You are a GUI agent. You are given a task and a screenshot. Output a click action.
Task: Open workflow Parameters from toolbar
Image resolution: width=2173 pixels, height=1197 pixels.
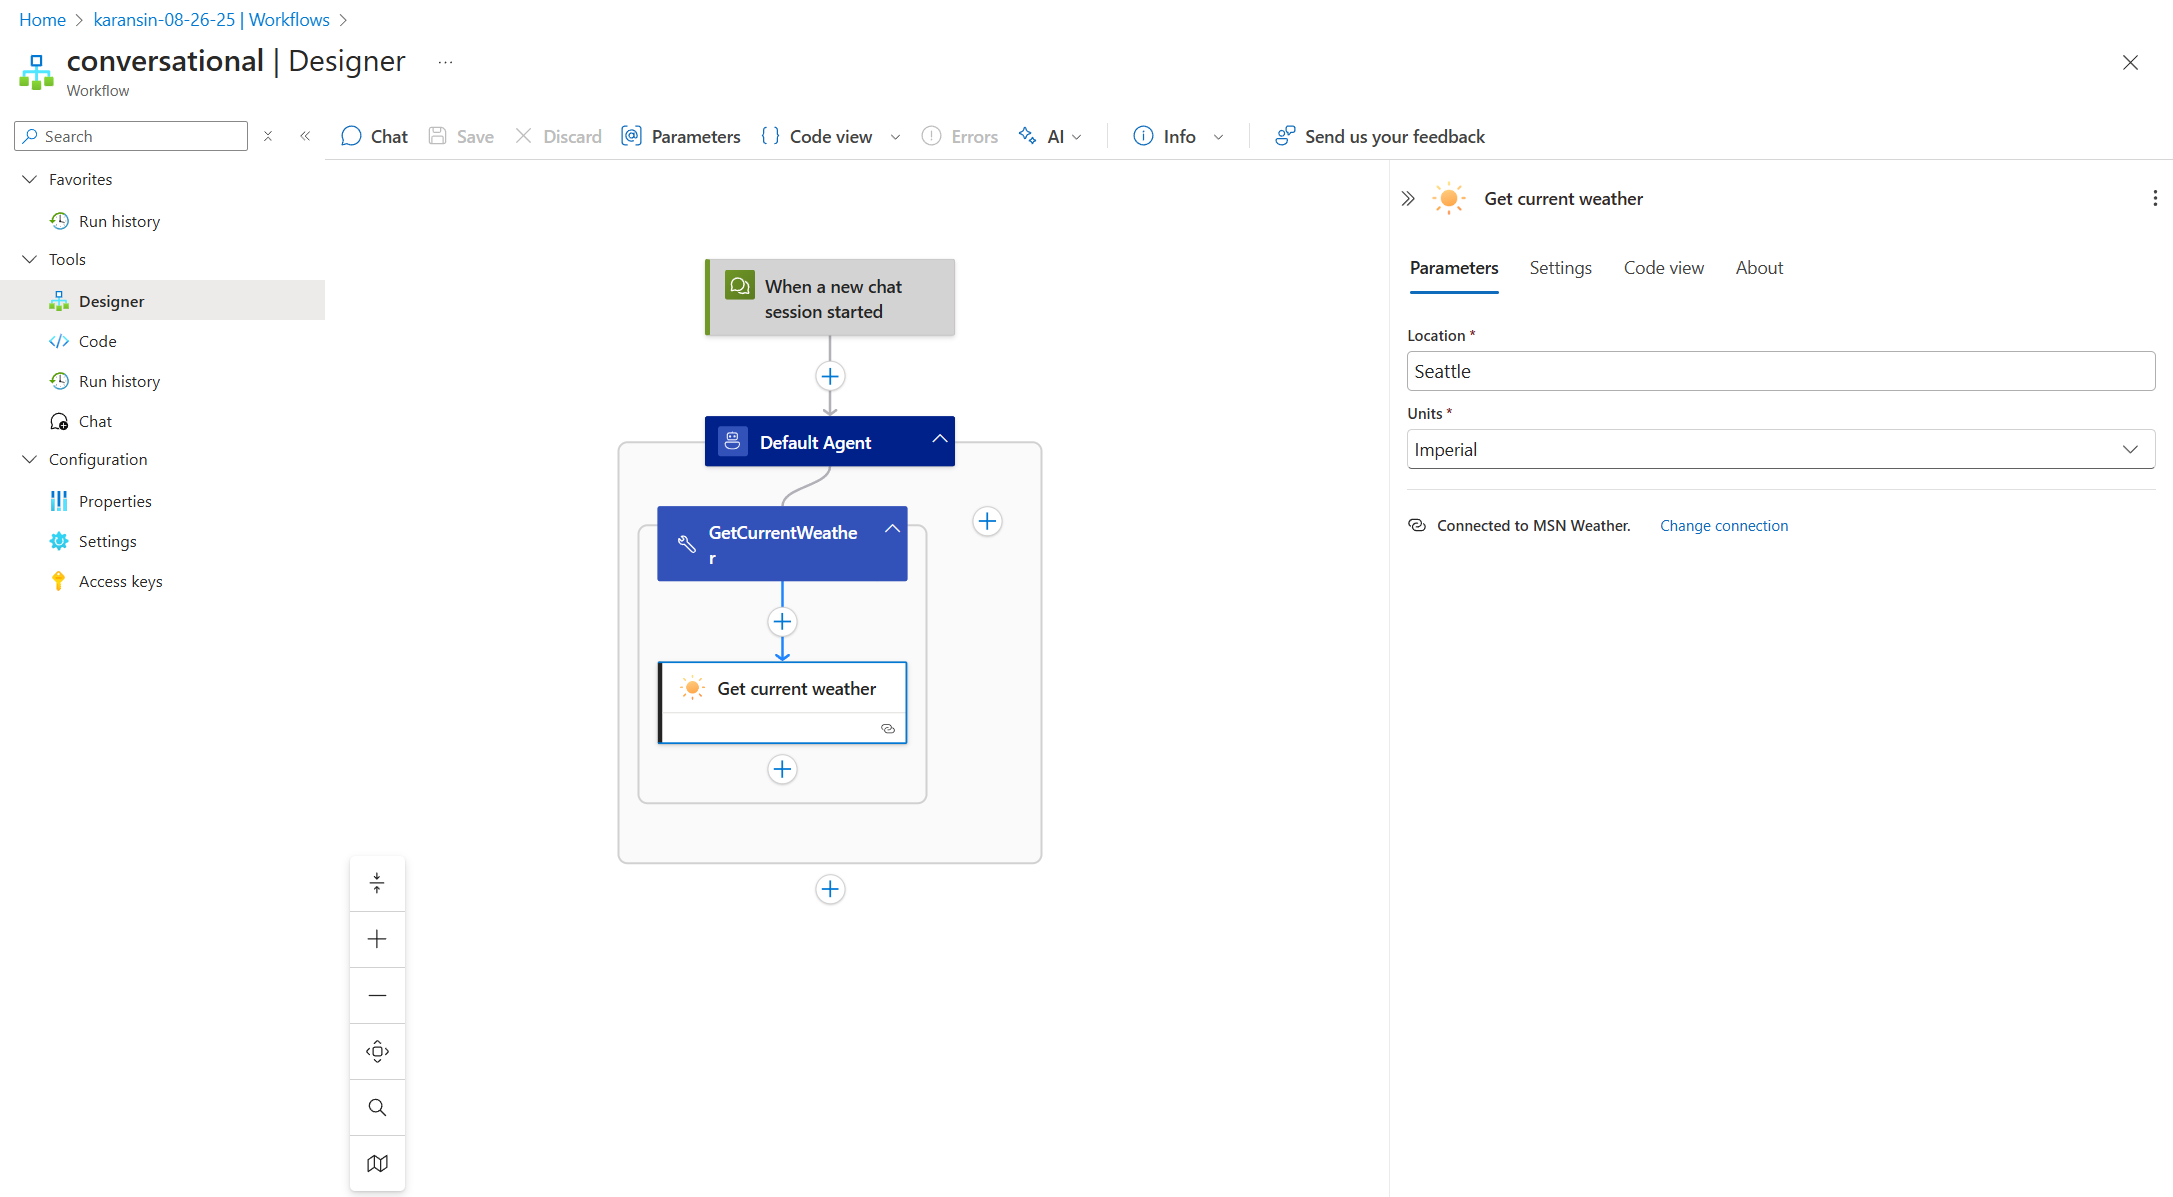[681, 136]
